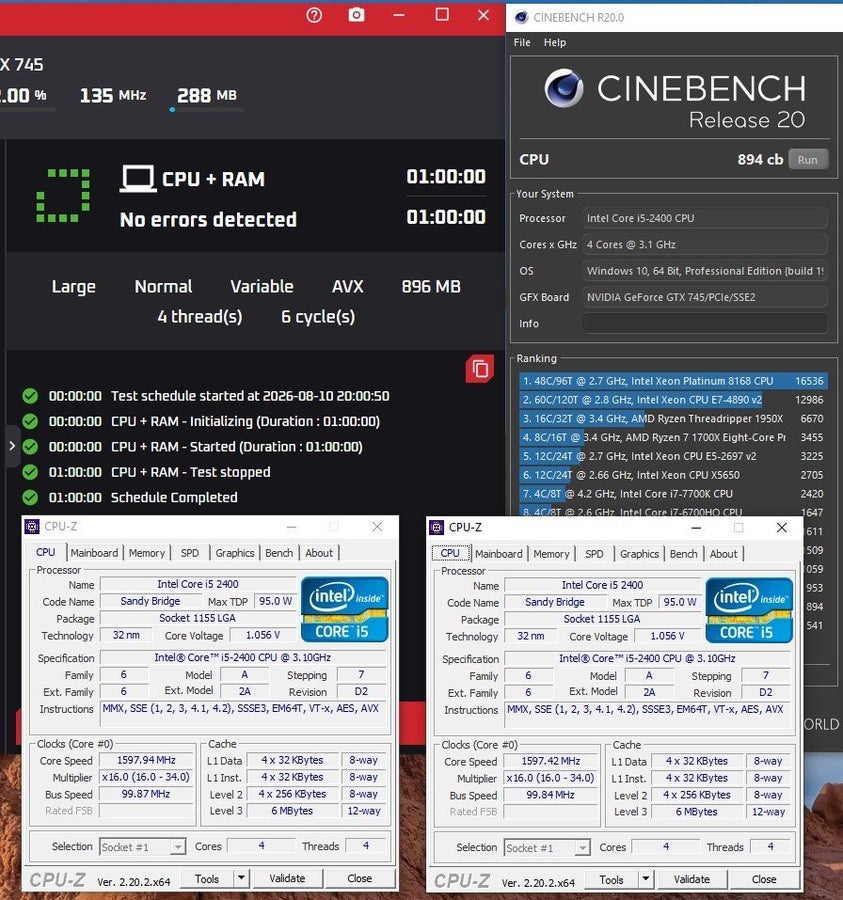Click Validate in the left CPU-Z window
Viewport: 843px width, 900px height.
tap(287, 878)
